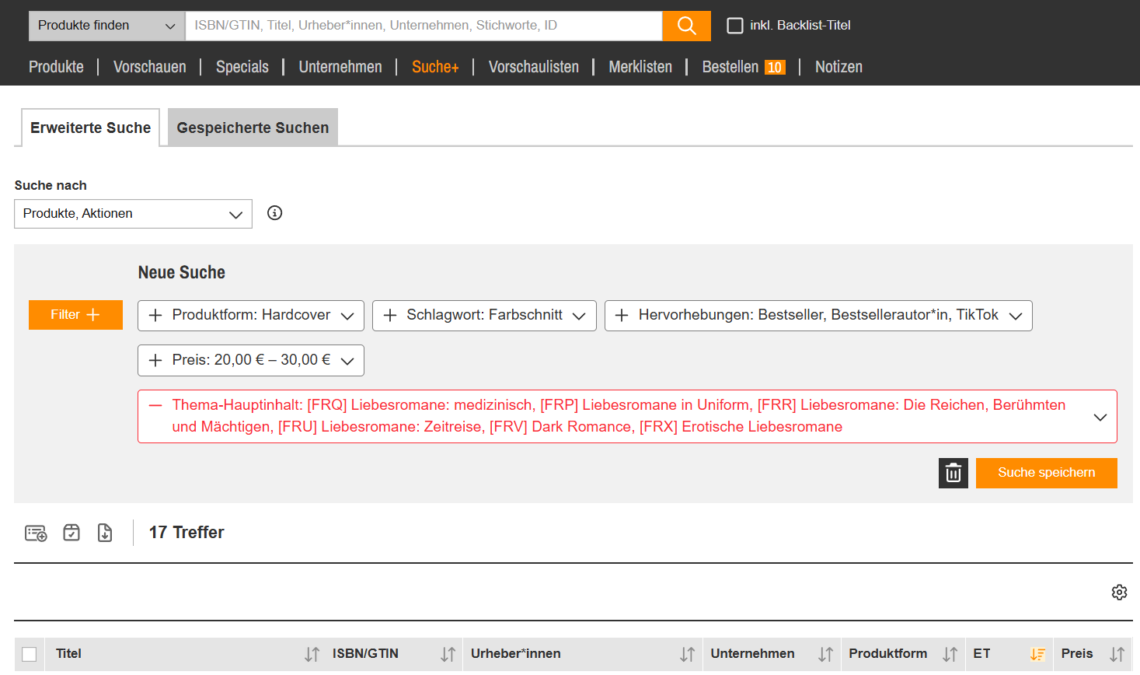Click plus icon on Preis filter
Image resolution: width=1140 pixels, height=675 pixels.
[x=155, y=360]
